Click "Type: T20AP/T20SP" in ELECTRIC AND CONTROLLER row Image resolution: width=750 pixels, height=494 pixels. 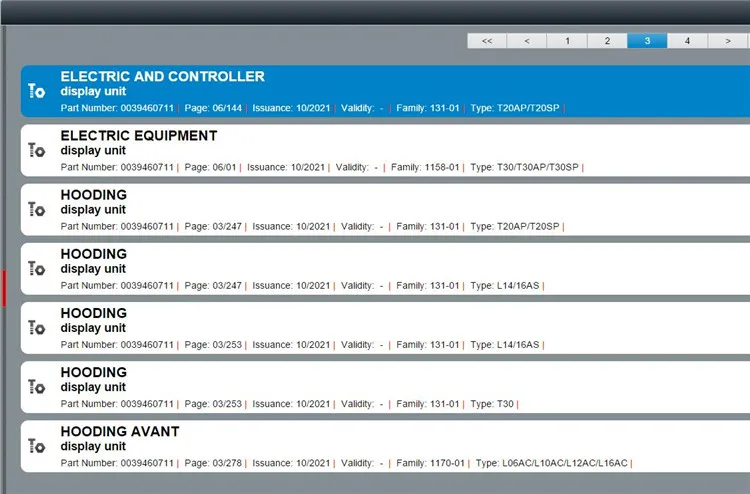(x=515, y=108)
